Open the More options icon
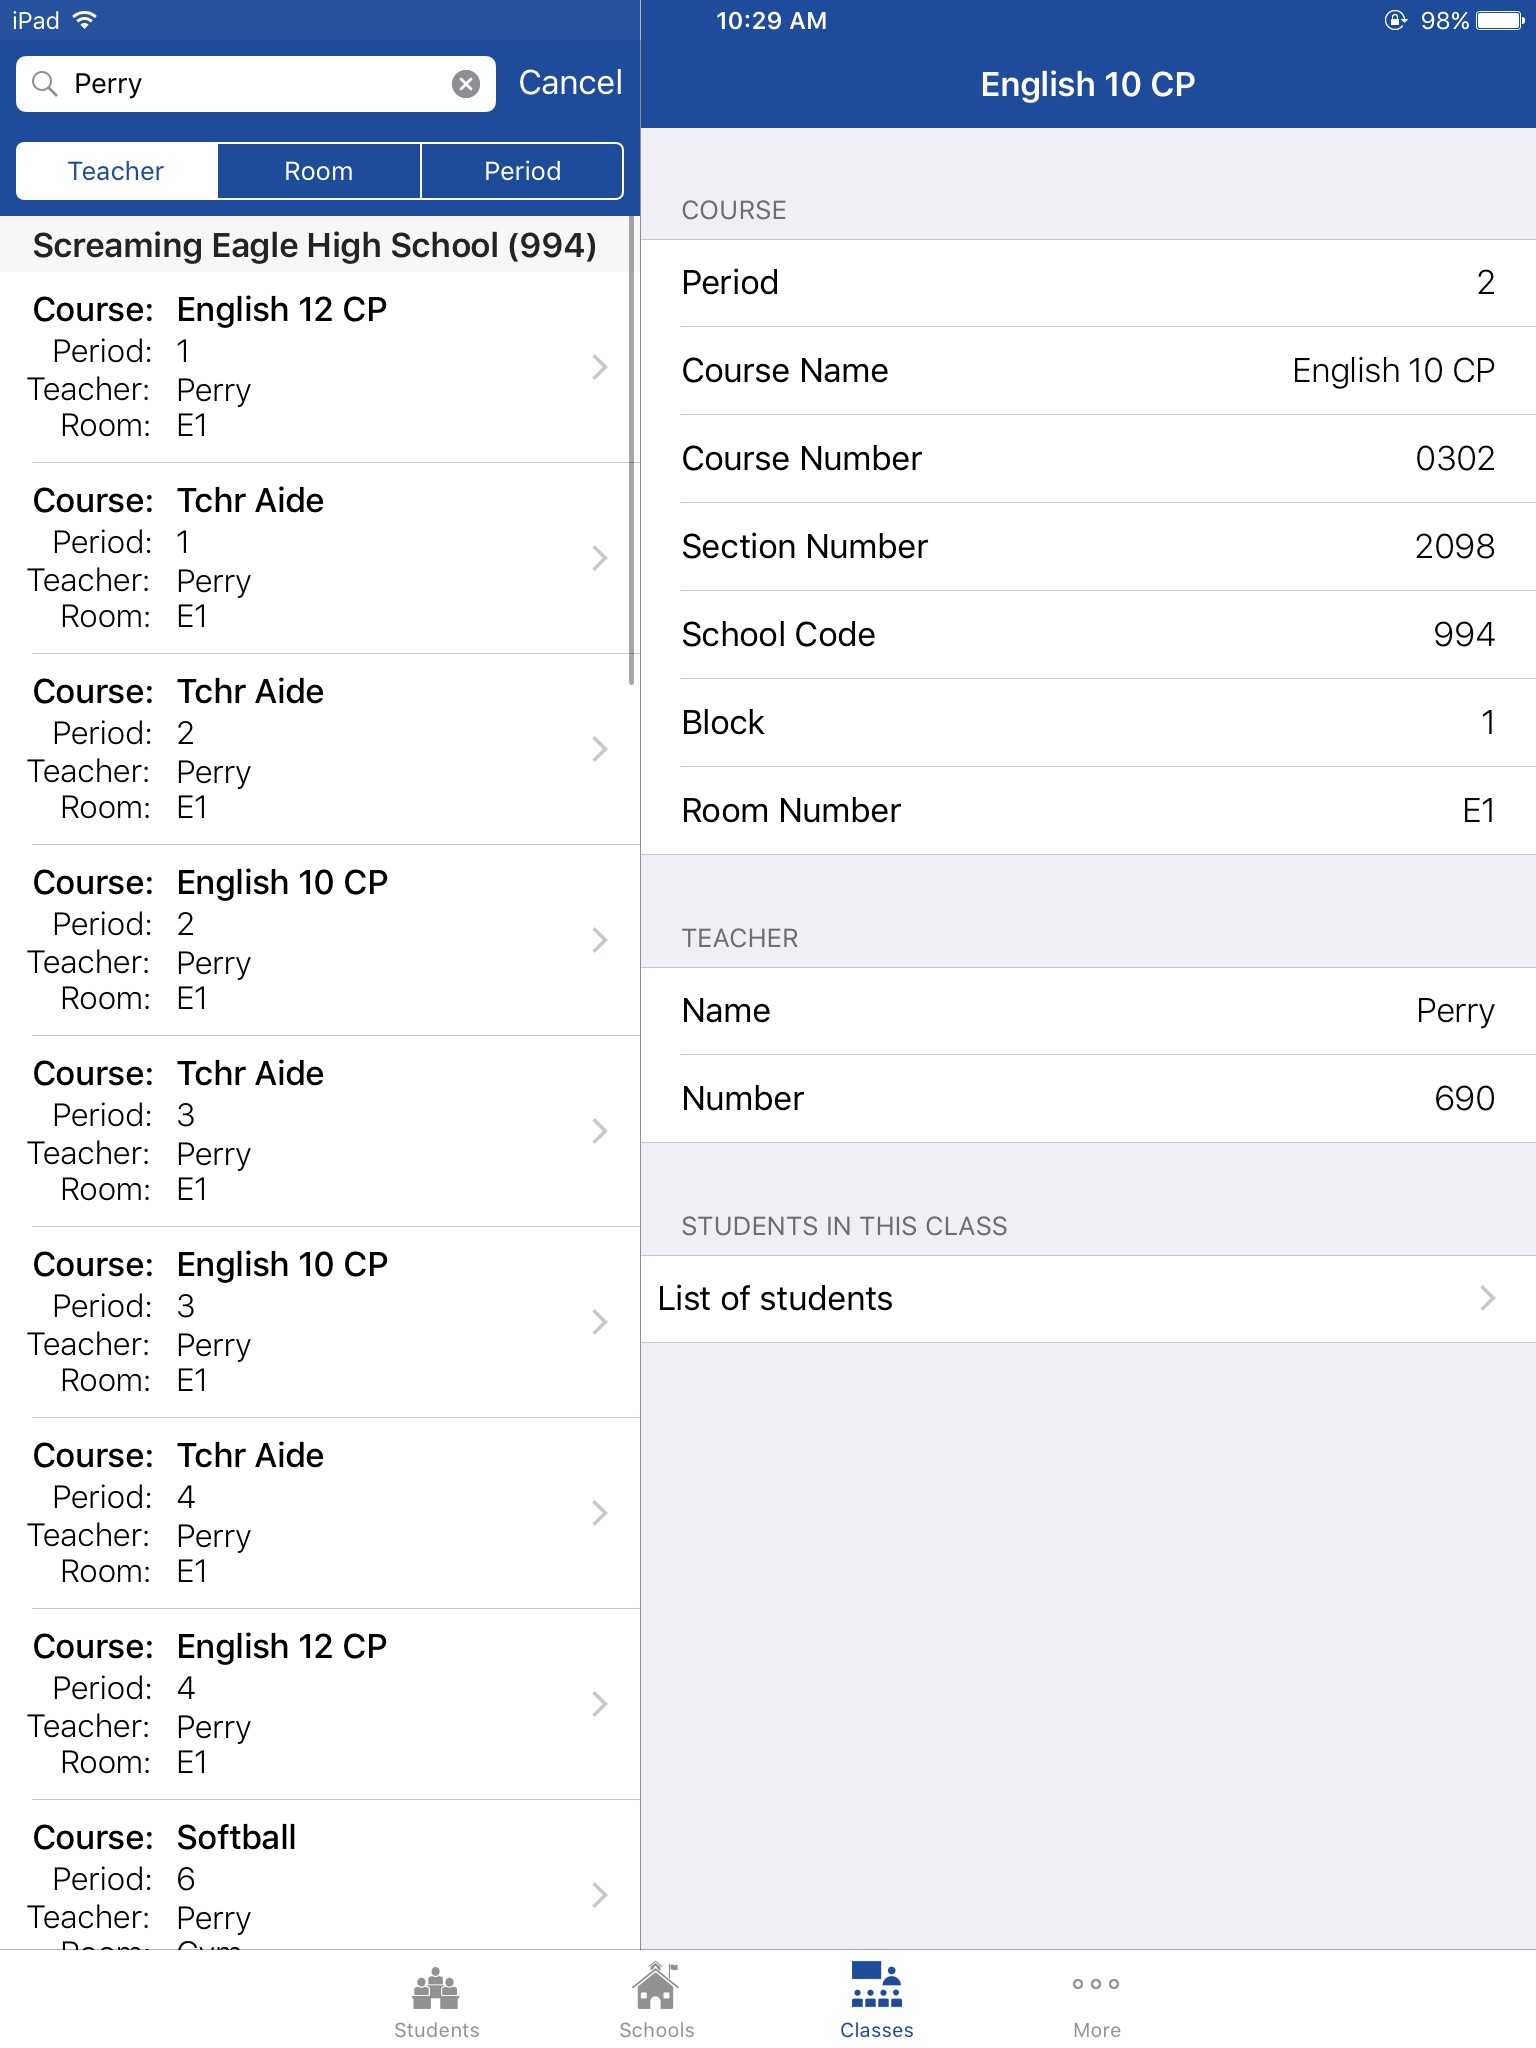1536x2048 pixels. click(1096, 1985)
